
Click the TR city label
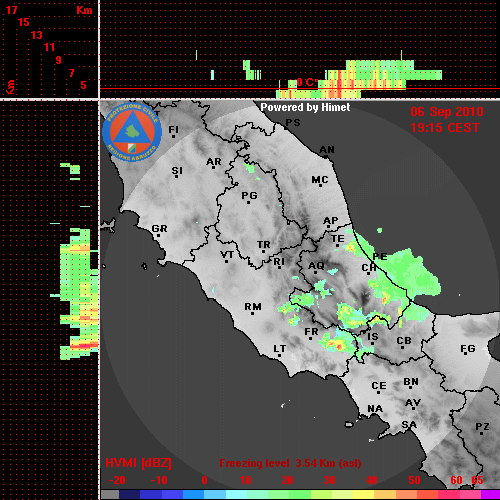[264, 245]
